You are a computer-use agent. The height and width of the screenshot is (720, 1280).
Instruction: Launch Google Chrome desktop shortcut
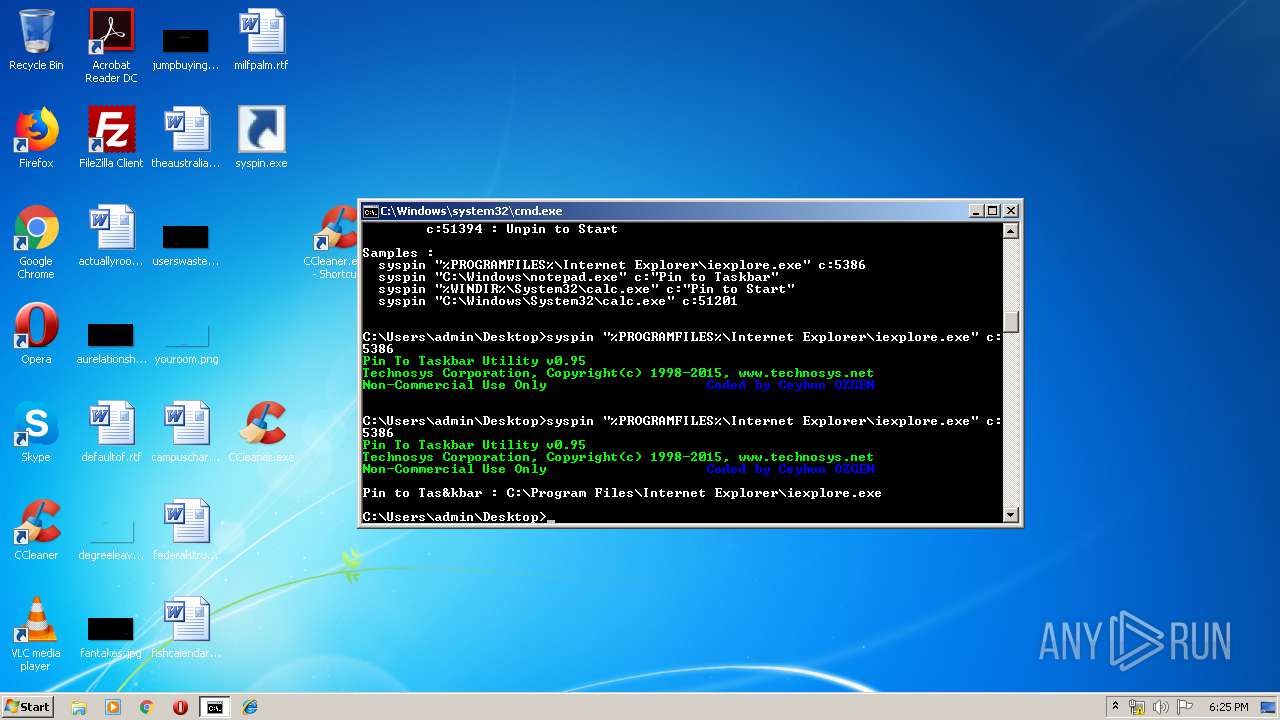[36, 242]
